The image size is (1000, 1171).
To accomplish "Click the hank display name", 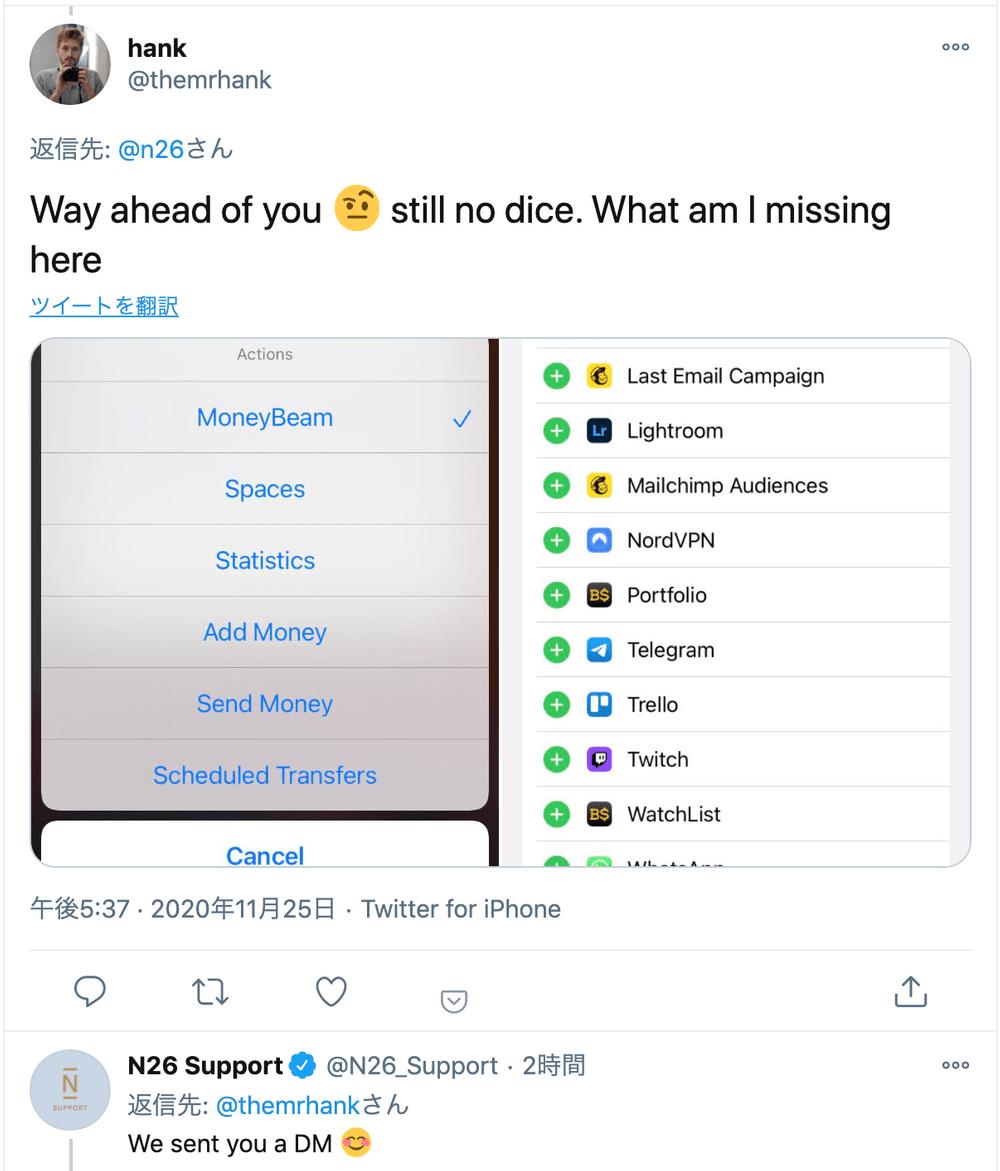I will (x=157, y=48).
